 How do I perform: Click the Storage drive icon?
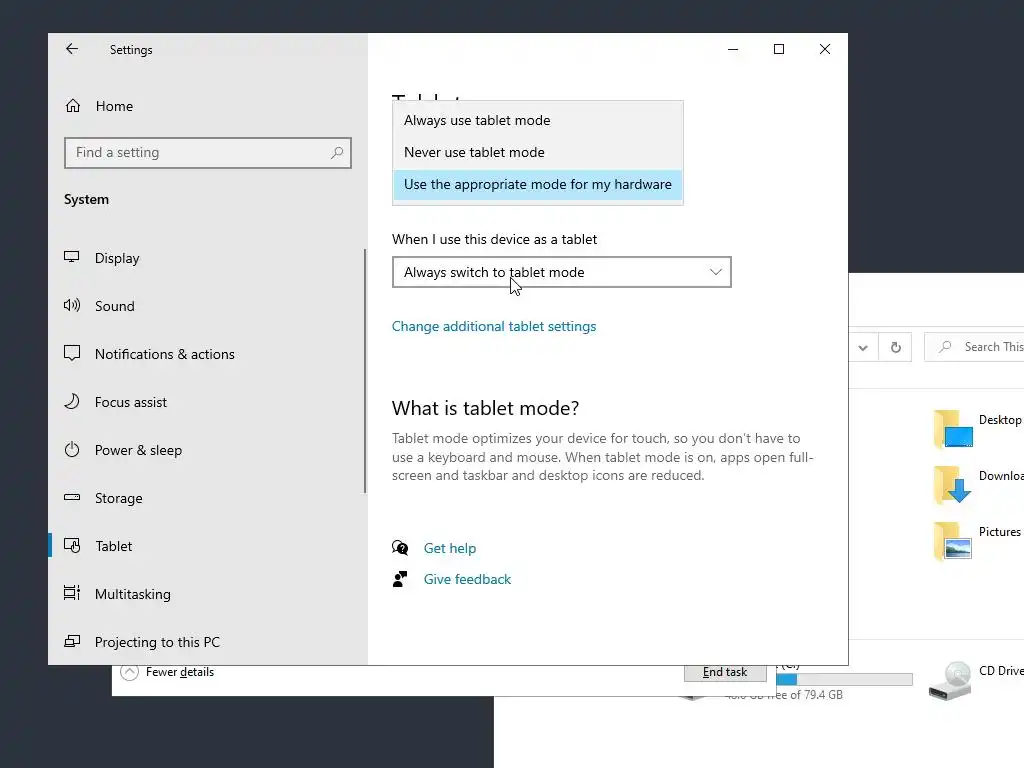pos(72,498)
